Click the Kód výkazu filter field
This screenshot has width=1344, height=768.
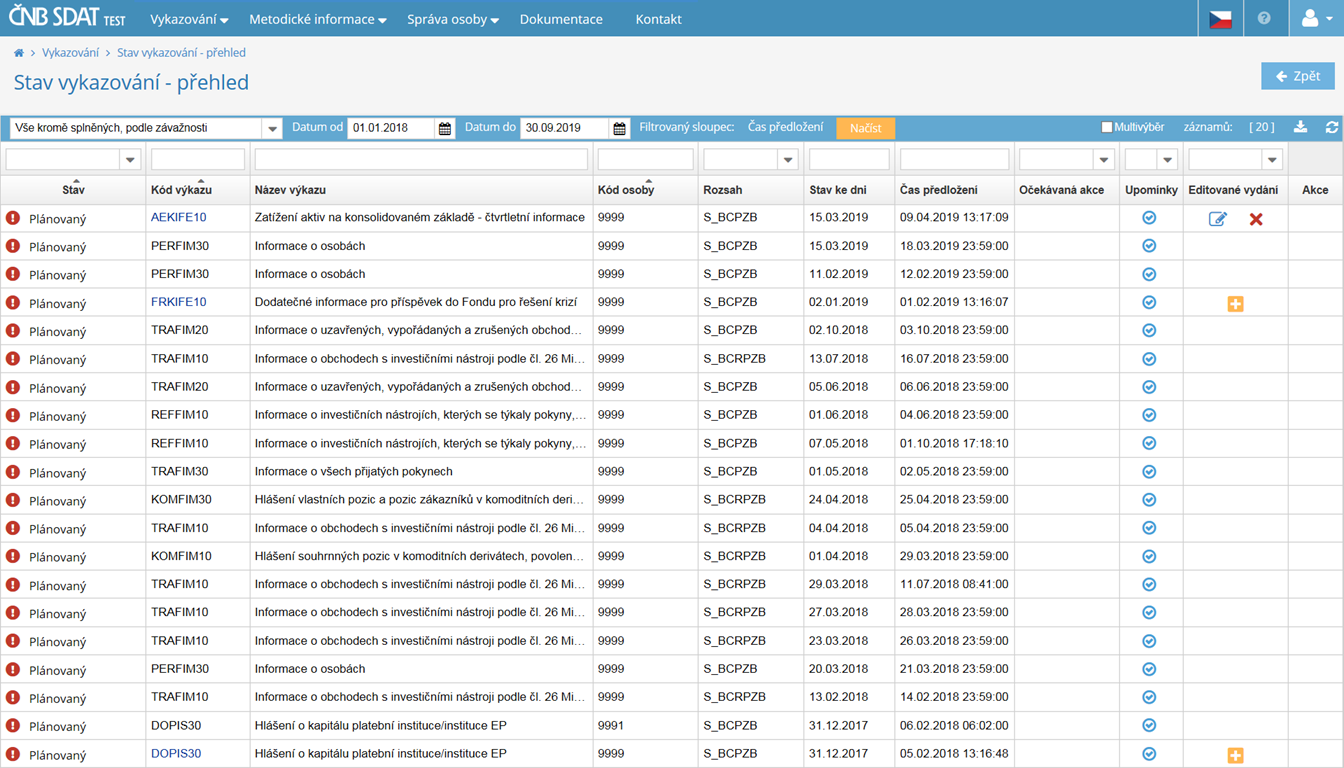coord(198,160)
